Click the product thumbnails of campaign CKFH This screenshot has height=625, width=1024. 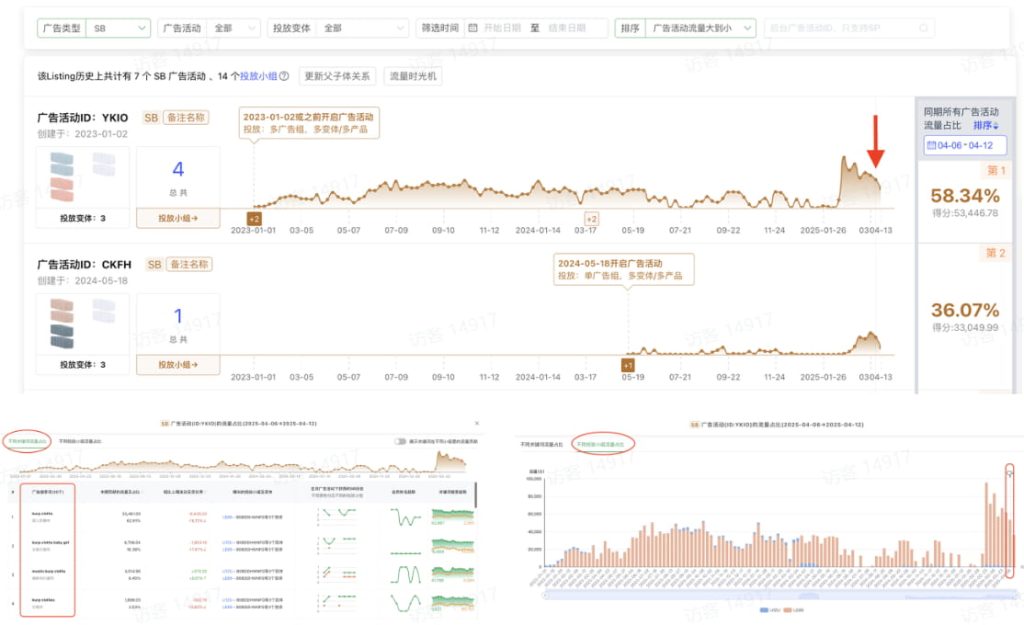pos(82,323)
